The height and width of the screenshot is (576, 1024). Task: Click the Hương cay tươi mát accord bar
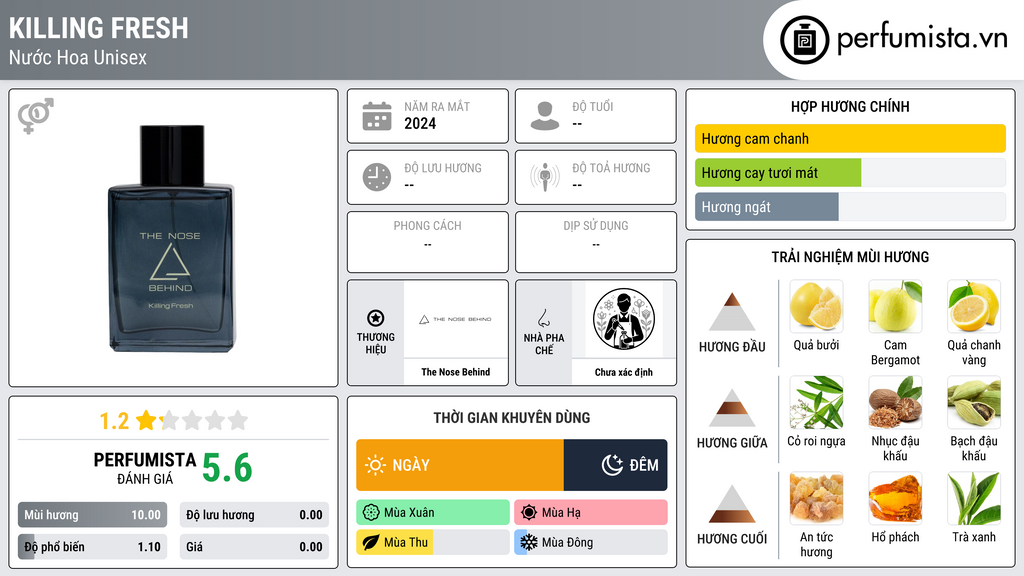(850, 173)
